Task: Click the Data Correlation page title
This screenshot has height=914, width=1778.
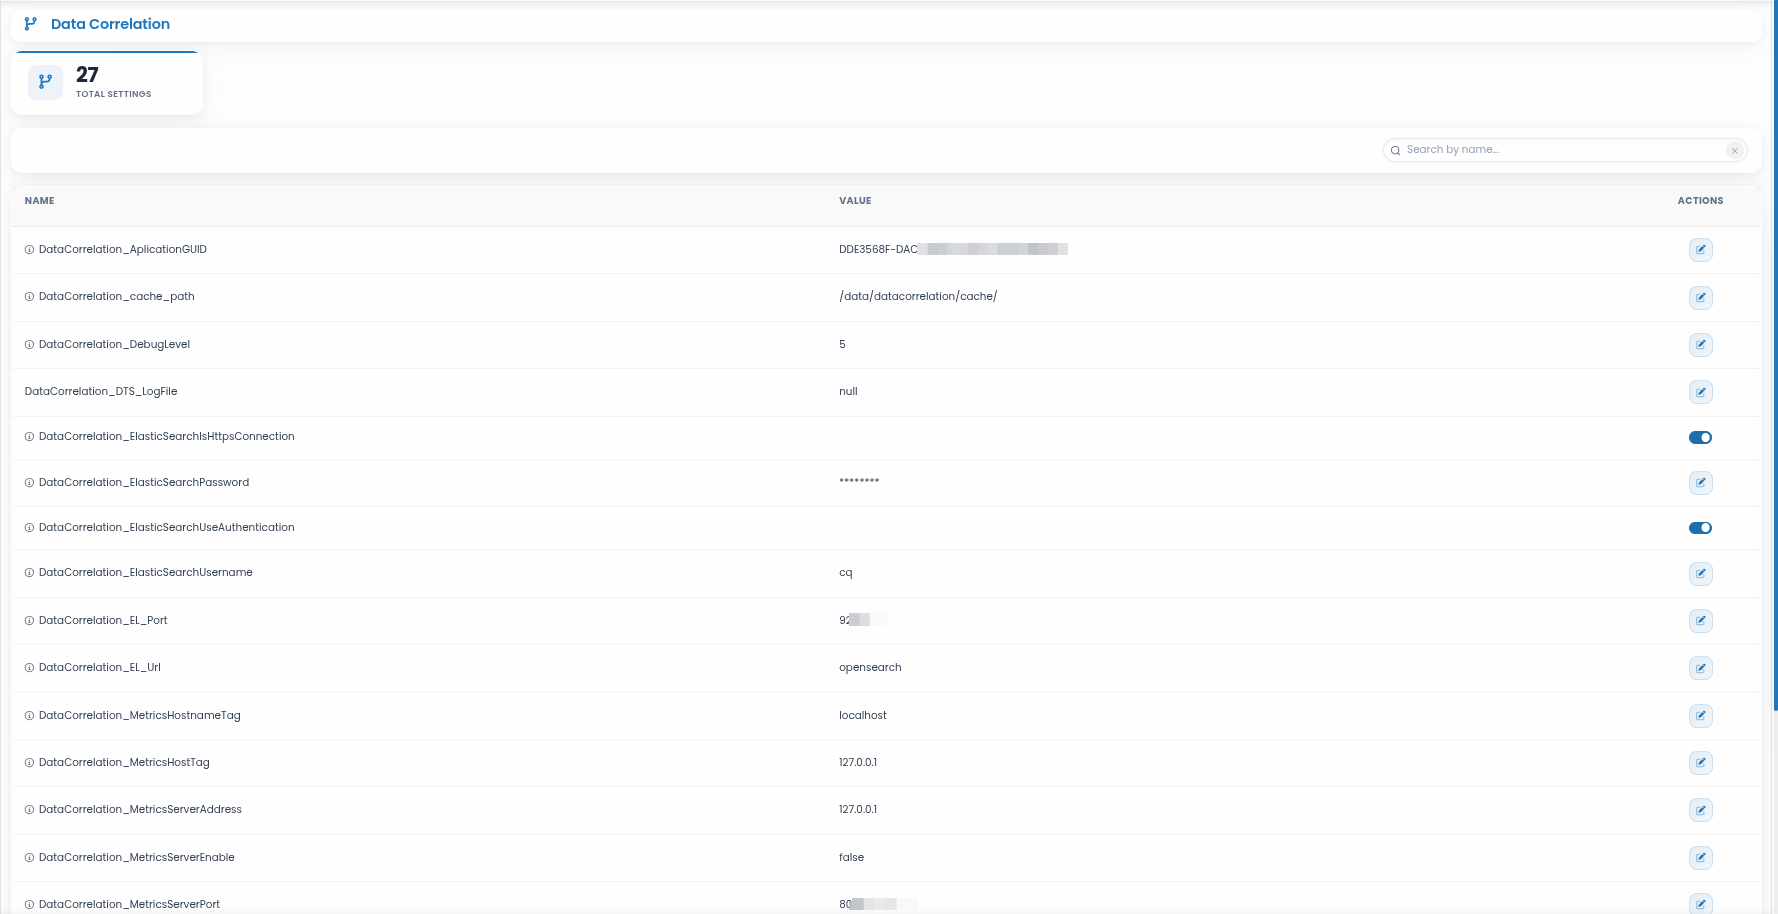Action: pyautogui.click(x=110, y=24)
